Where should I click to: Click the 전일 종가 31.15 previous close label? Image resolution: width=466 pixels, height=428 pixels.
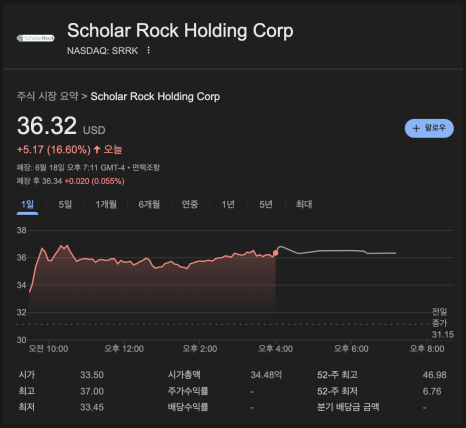pos(442,323)
